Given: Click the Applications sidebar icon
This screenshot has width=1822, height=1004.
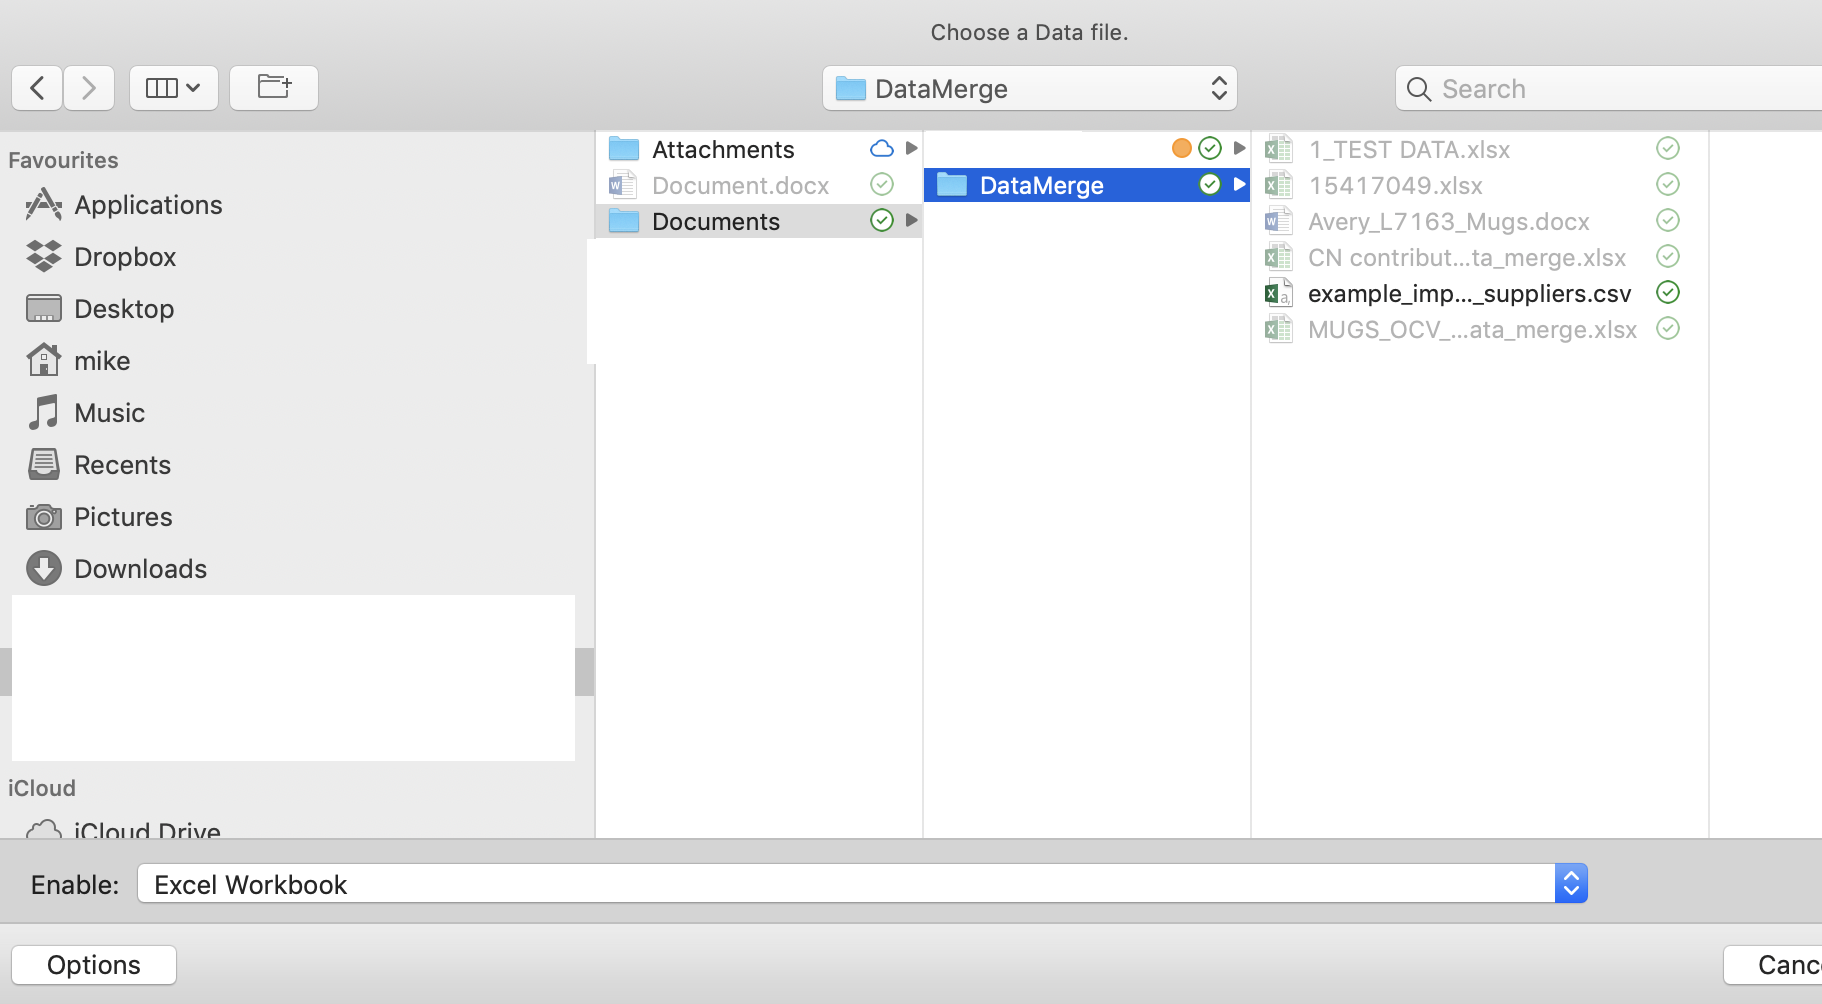Looking at the screenshot, I should click(x=44, y=204).
